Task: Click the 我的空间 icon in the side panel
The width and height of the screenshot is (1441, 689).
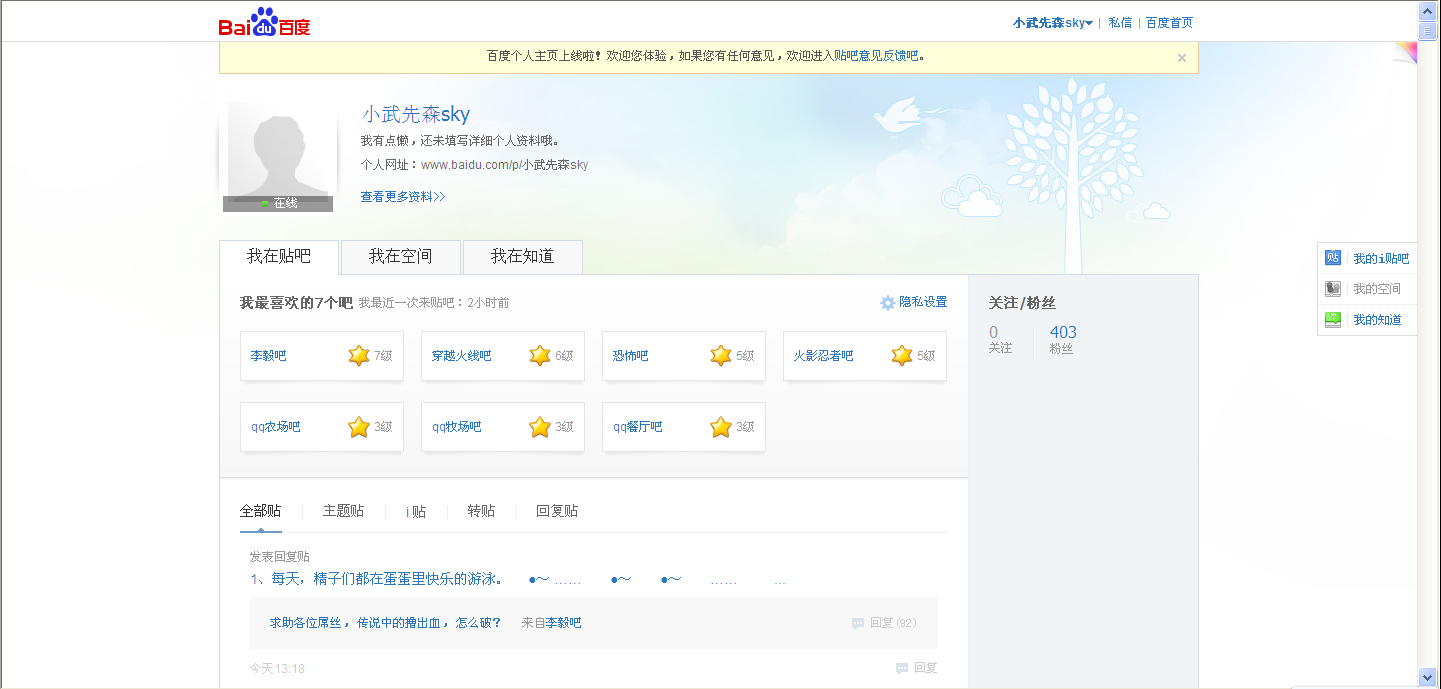Action: tap(1333, 289)
